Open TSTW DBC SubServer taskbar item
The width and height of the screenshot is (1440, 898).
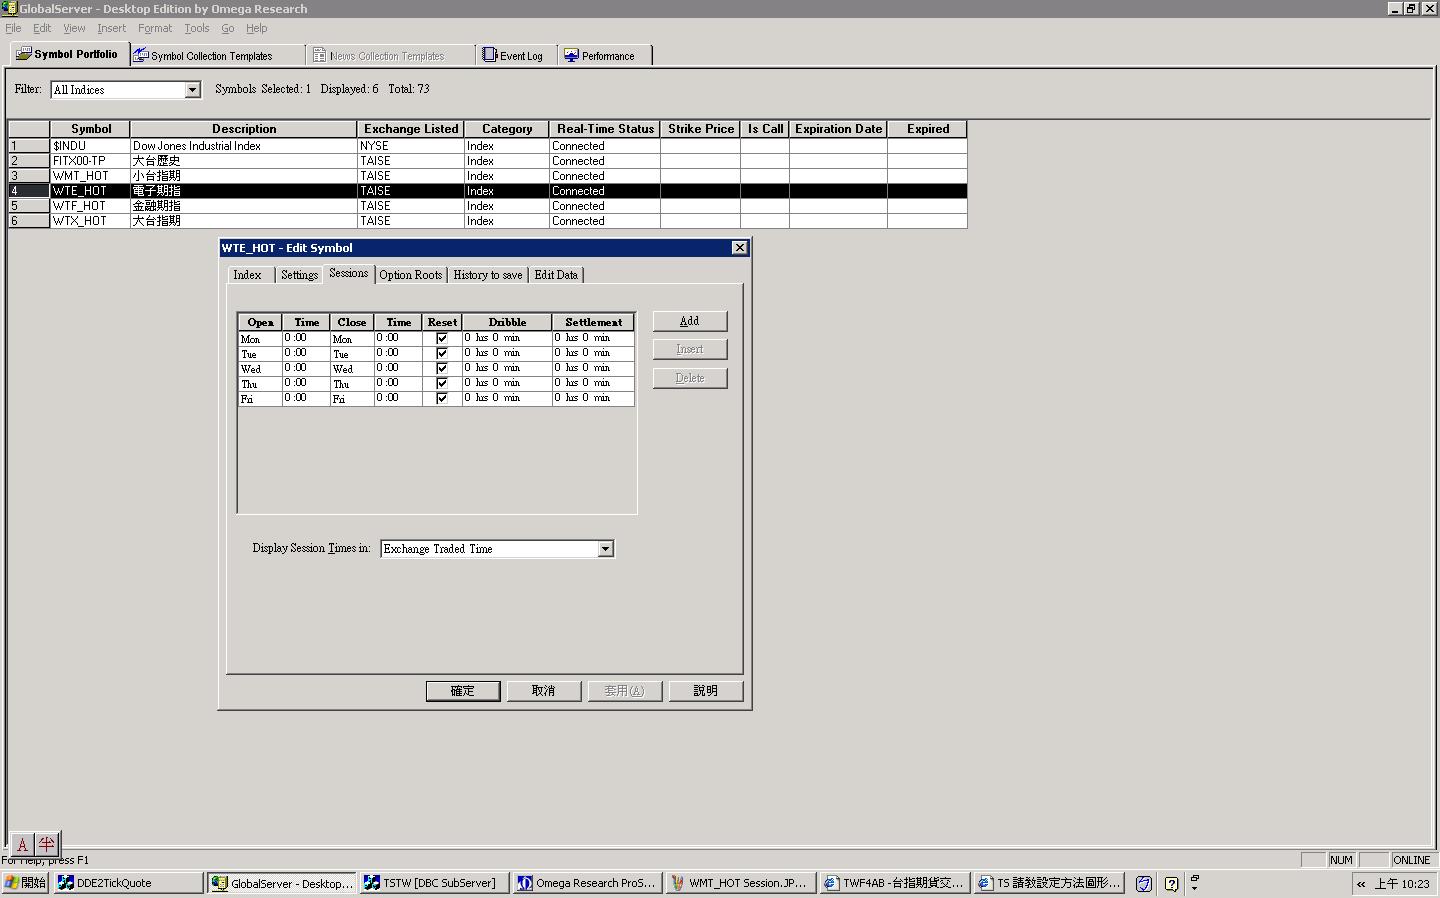[x=434, y=883]
